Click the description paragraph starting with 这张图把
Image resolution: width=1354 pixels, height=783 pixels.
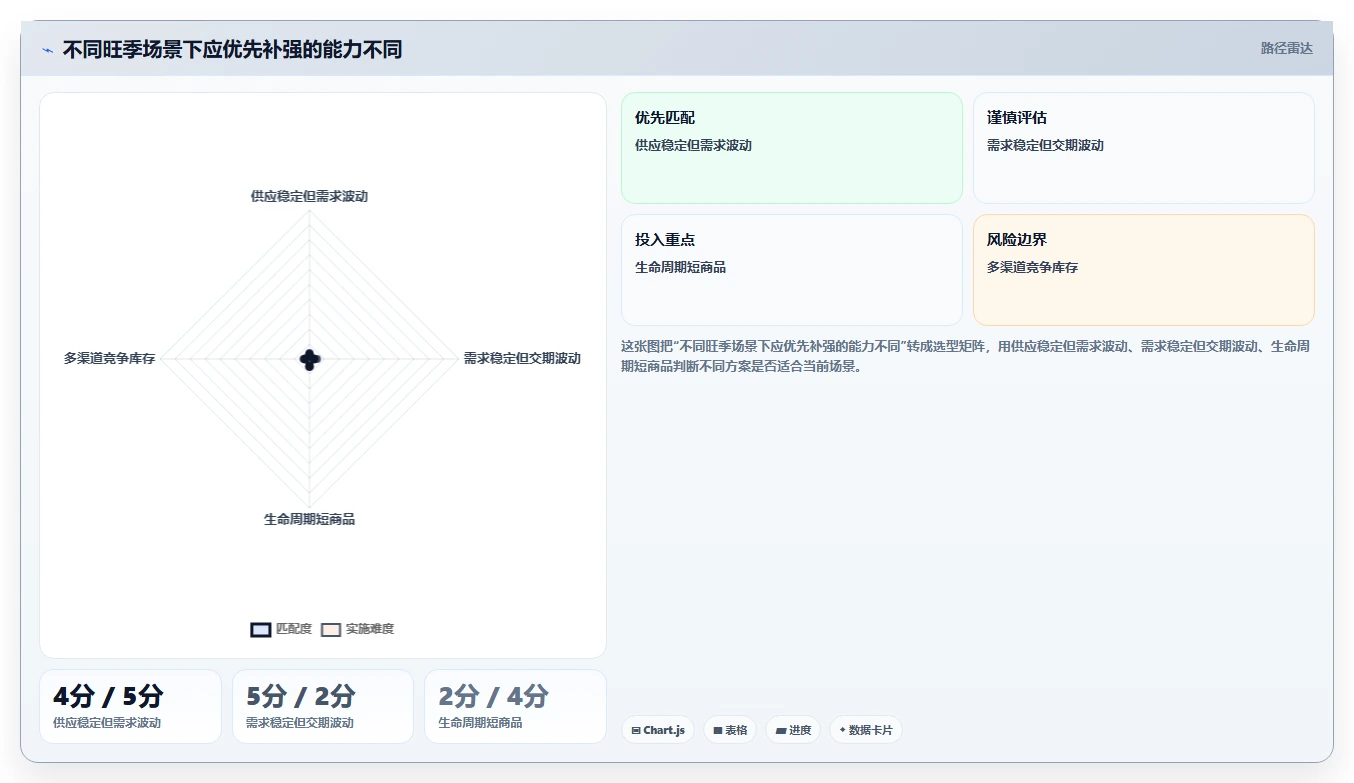[x=968, y=356]
